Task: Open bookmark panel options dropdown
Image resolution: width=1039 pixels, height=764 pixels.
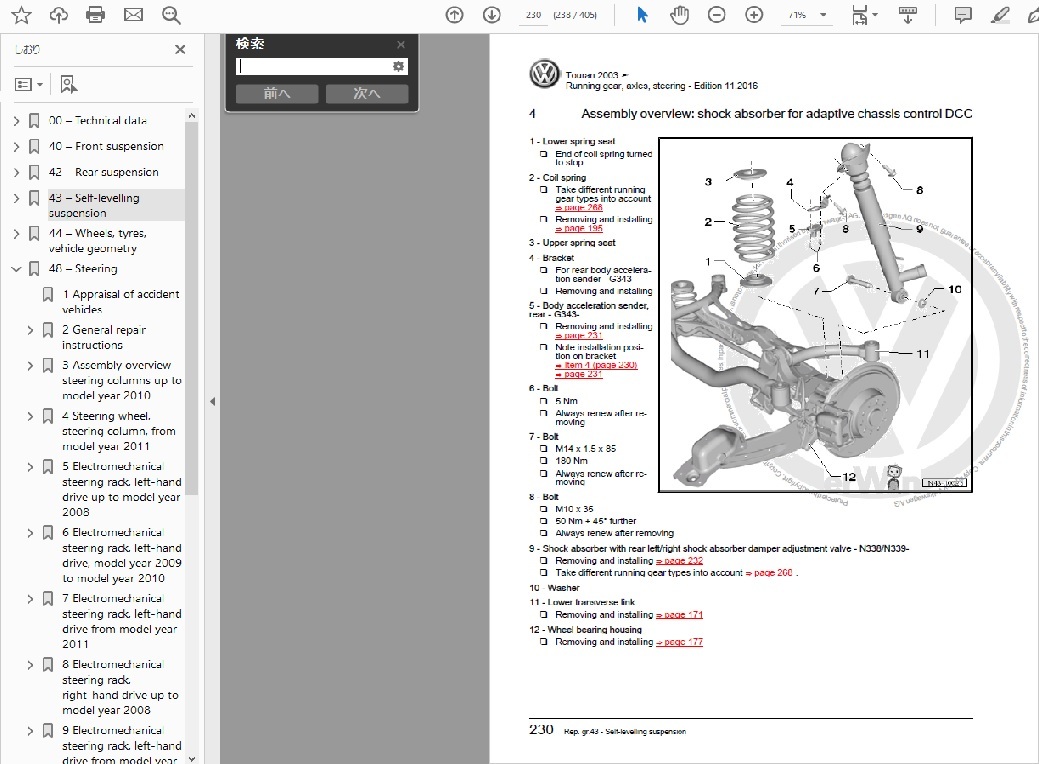Action: pos(29,85)
